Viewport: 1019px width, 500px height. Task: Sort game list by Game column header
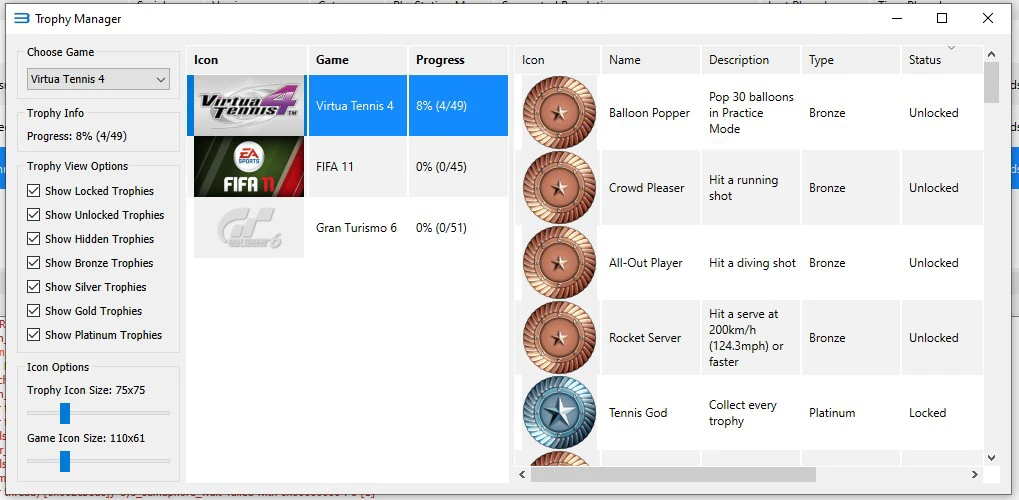point(358,60)
